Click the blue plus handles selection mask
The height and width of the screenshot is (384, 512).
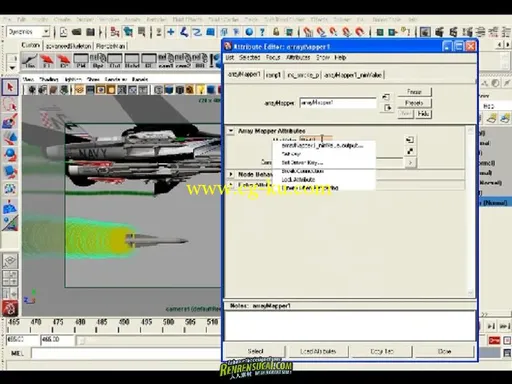(171, 32)
